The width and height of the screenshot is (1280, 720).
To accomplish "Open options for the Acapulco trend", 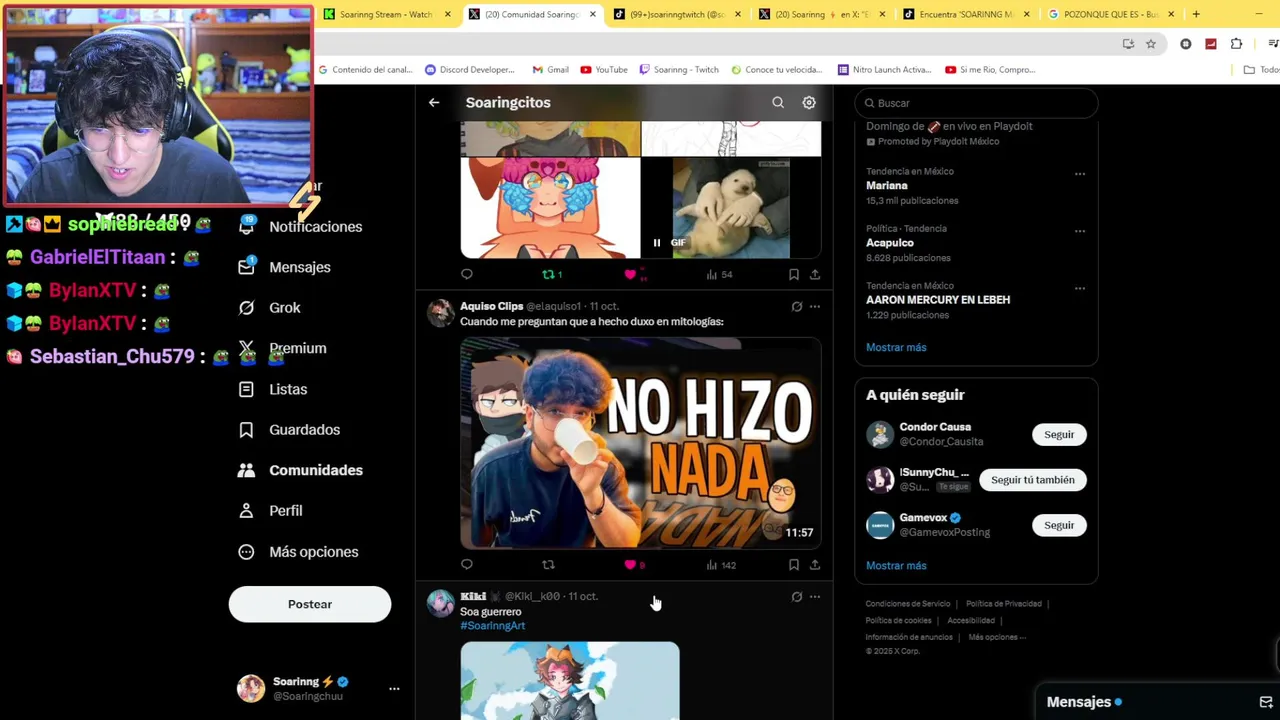I will 1080,231.
